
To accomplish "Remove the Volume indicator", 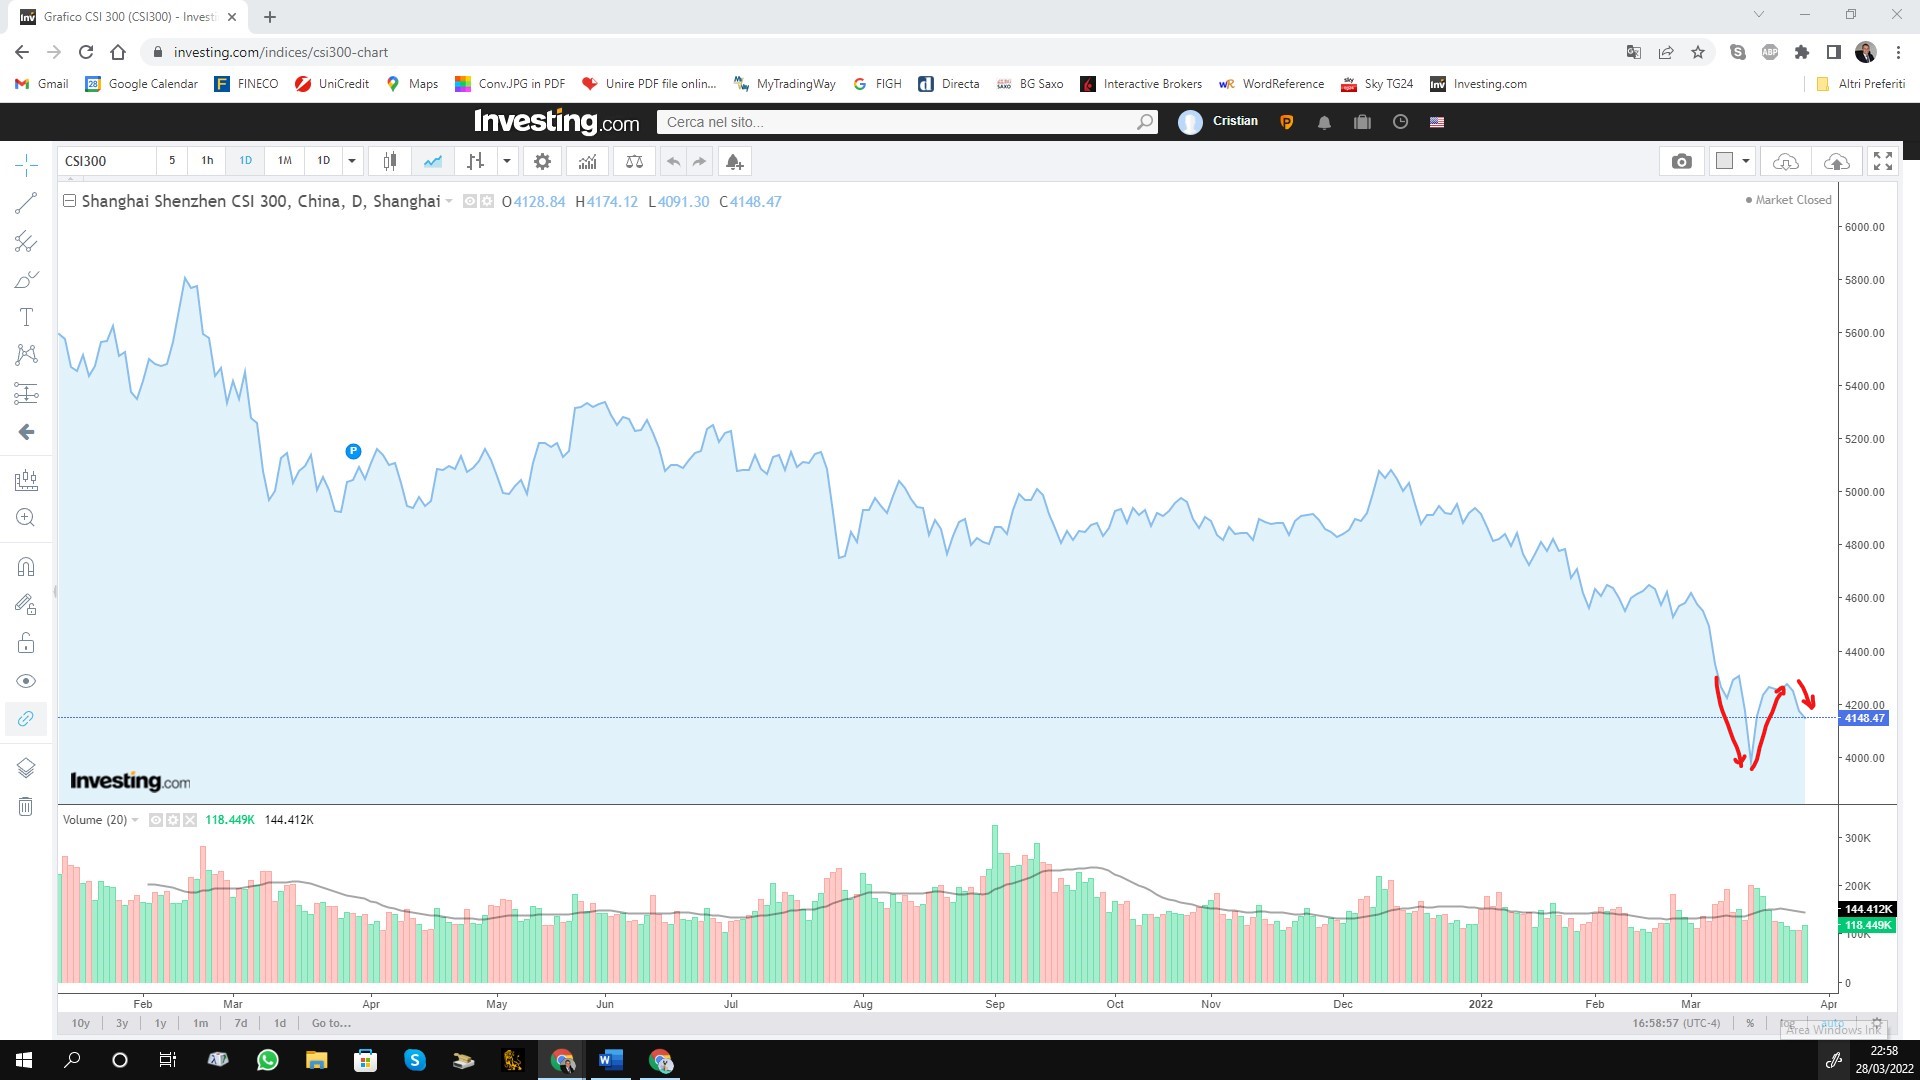I will (x=190, y=820).
